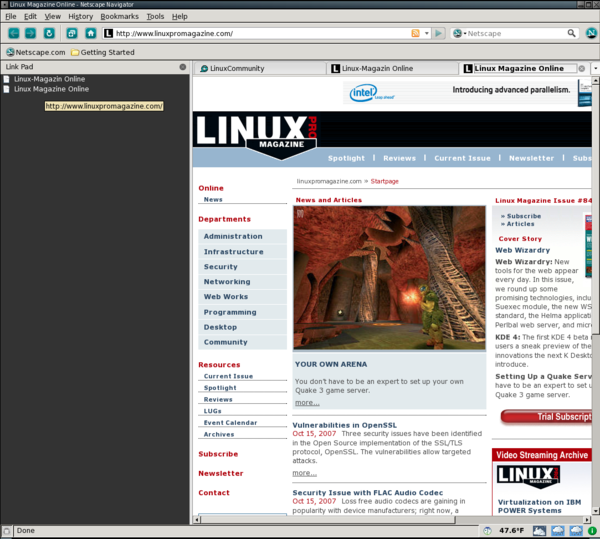This screenshot has width=600, height=539.
Task: Follow the Startpage breadcrumb link
Action: tap(385, 181)
